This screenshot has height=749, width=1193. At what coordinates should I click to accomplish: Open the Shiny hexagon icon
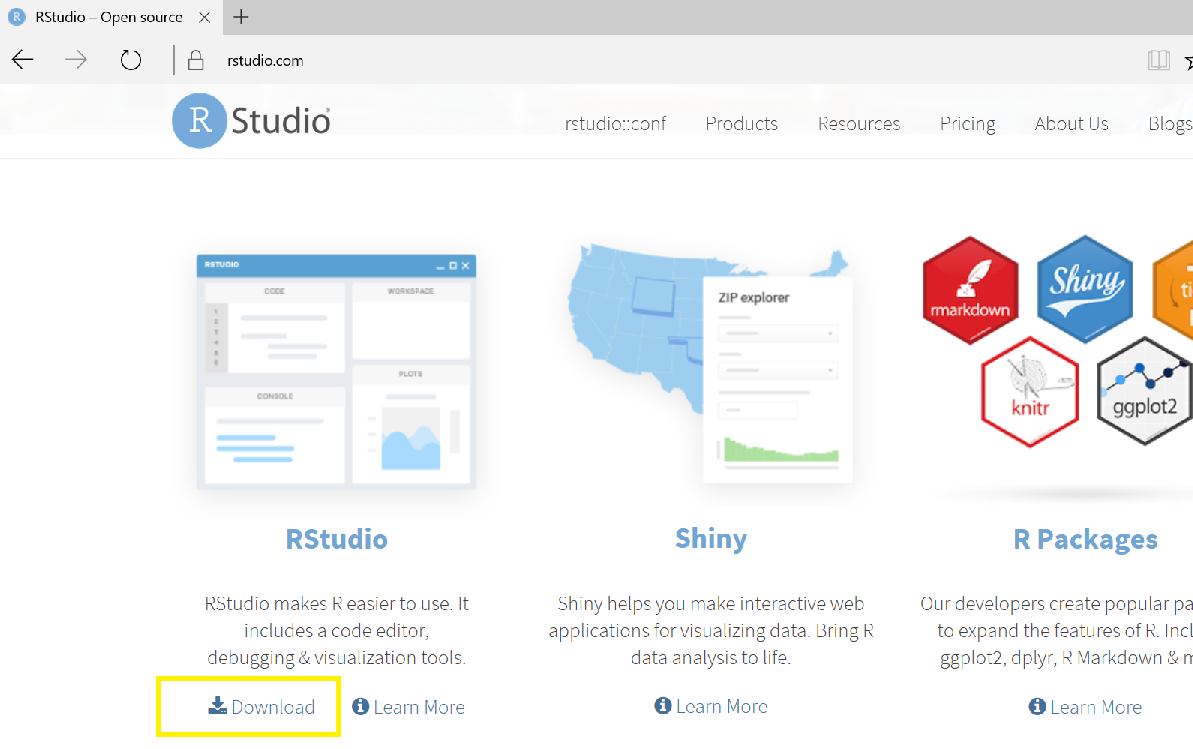[1085, 290]
